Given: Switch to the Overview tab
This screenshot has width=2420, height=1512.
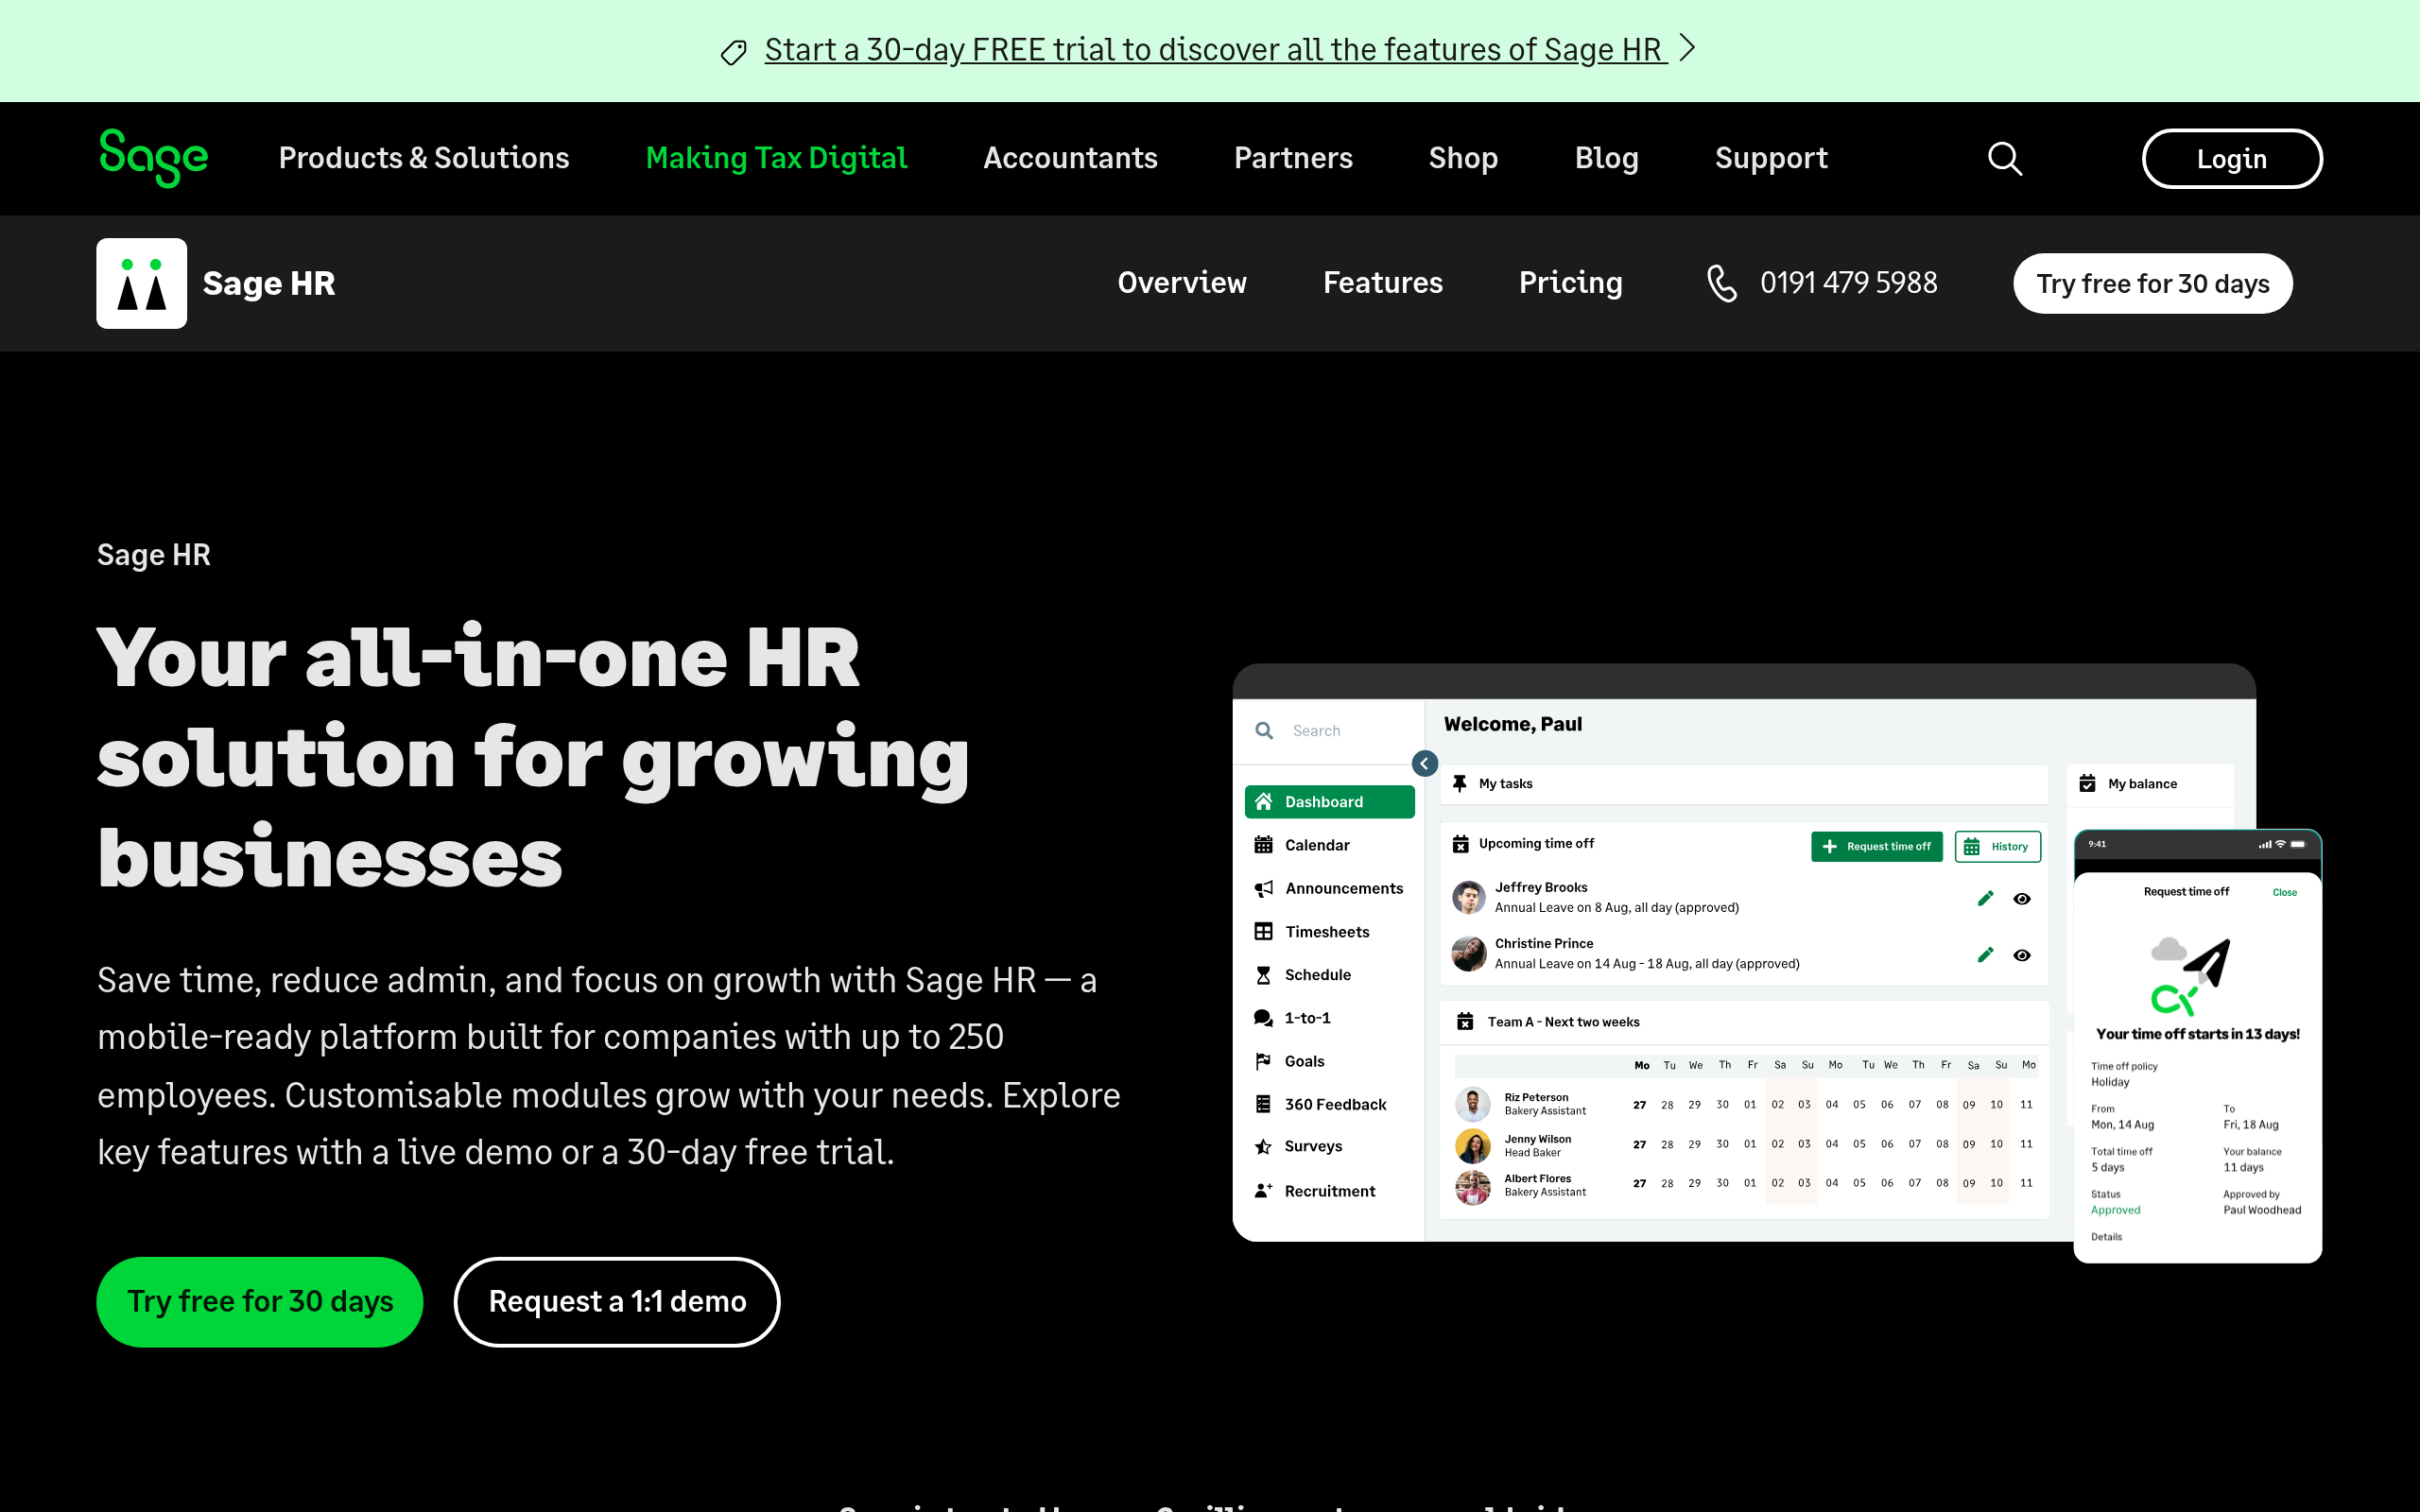Looking at the screenshot, I should [1182, 283].
